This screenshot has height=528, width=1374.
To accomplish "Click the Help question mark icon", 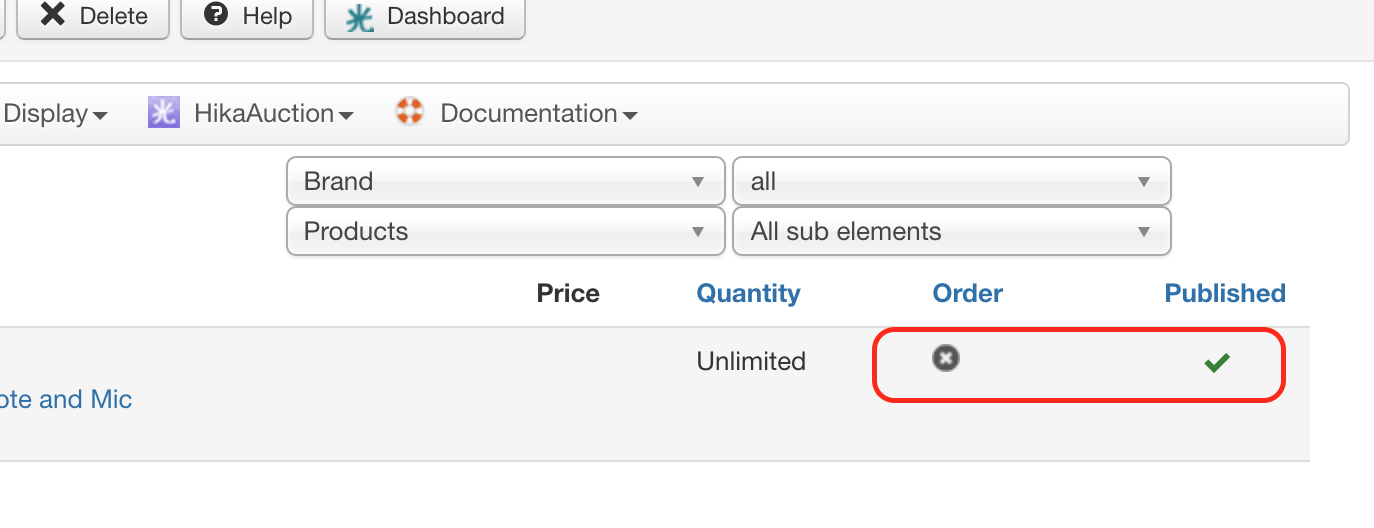I will 215,15.
